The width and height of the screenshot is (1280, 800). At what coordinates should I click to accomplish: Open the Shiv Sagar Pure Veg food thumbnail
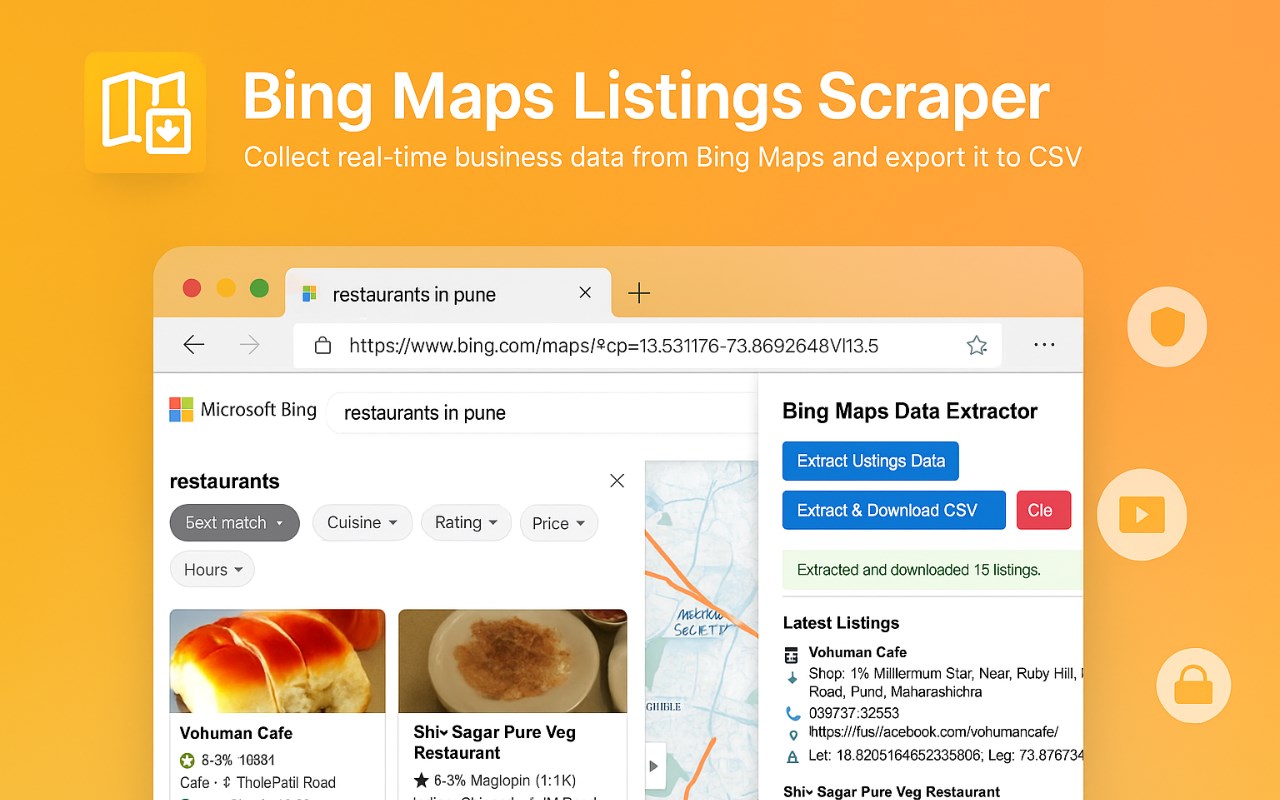pyautogui.click(x=513, y=661)
